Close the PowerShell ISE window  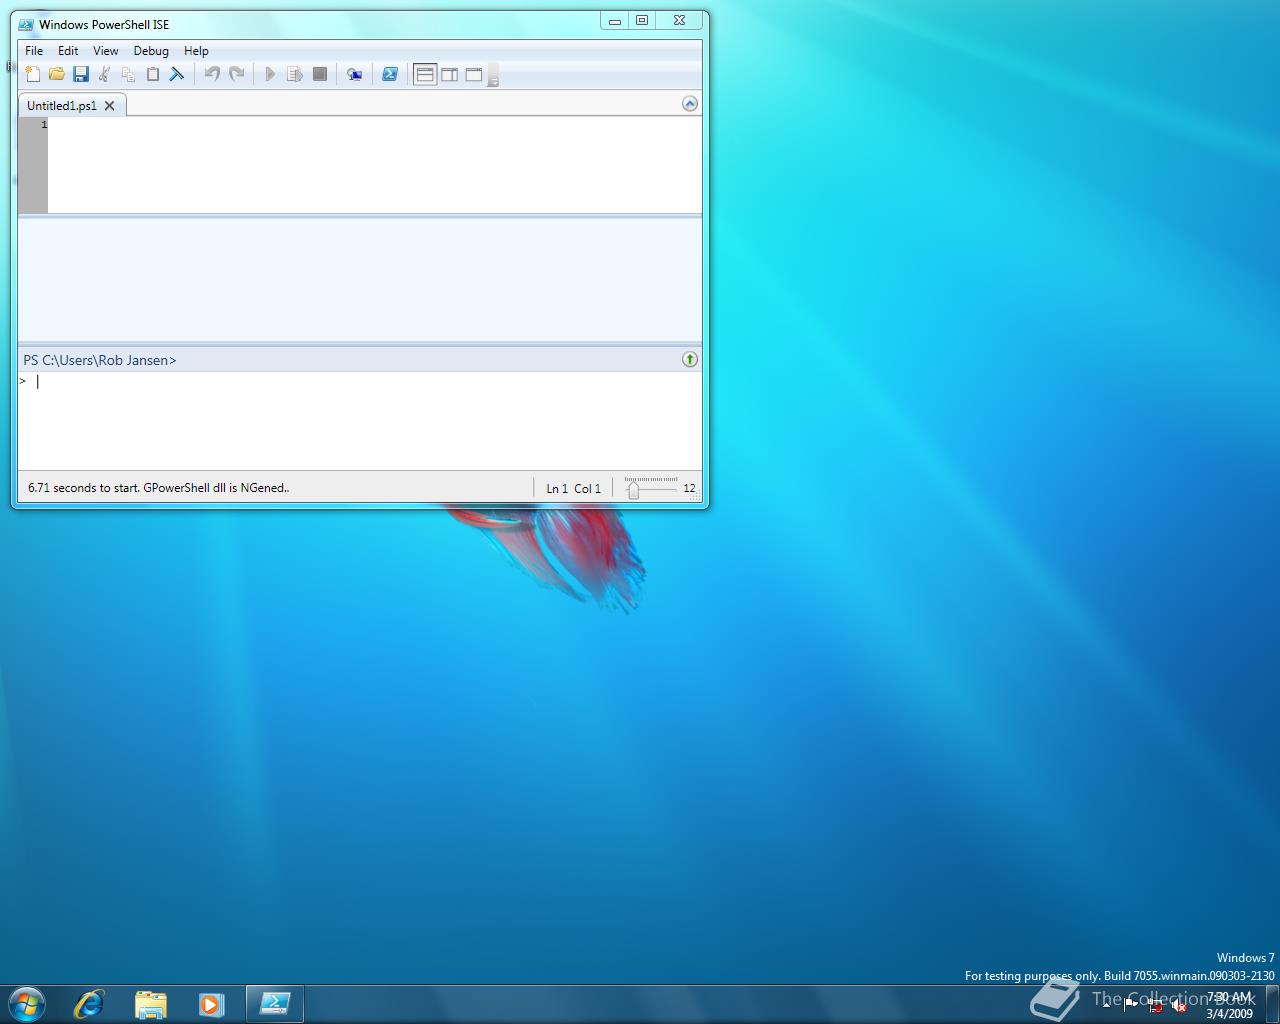coord(679,20)
